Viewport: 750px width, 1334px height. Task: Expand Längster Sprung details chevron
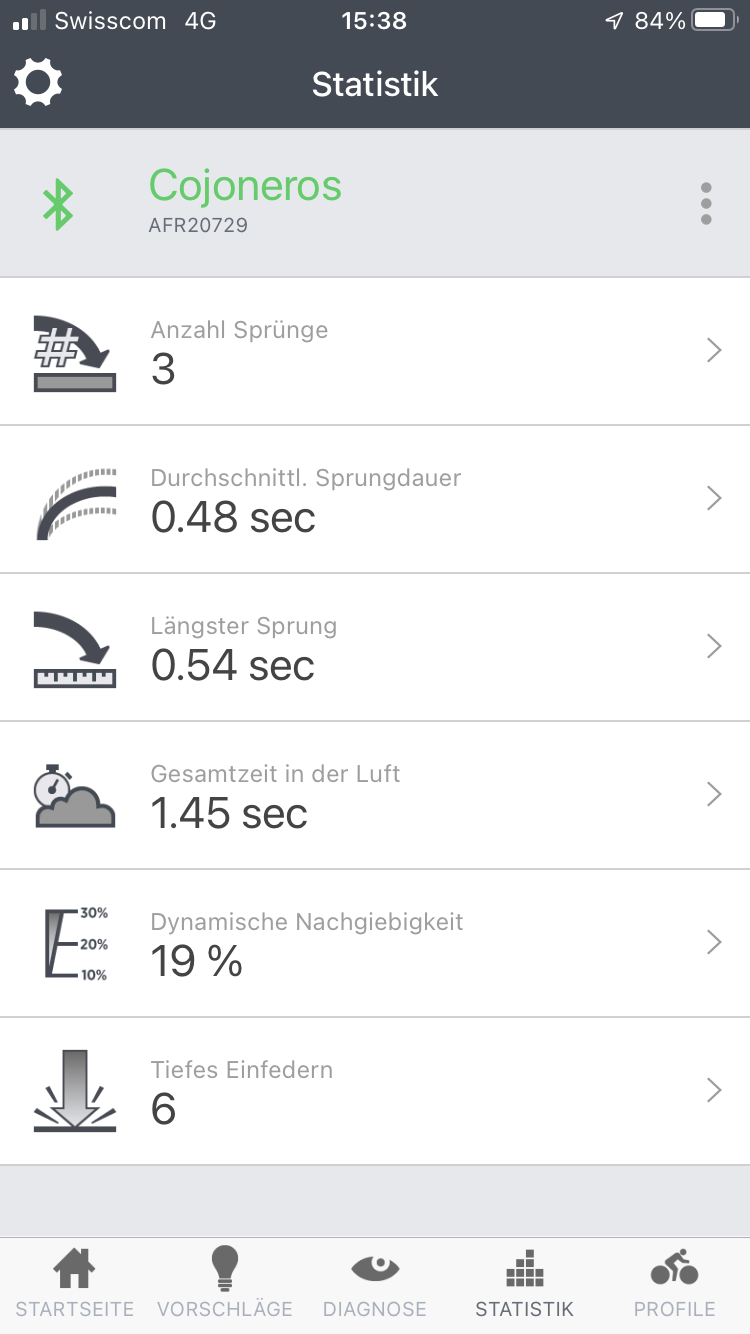click(x=714, y=647)
